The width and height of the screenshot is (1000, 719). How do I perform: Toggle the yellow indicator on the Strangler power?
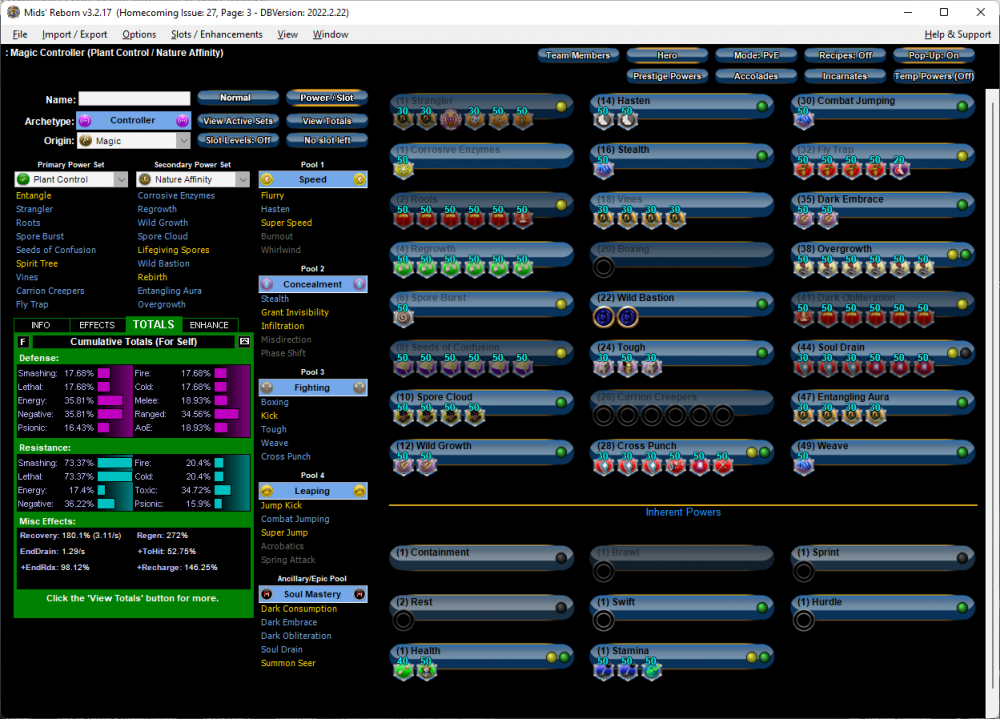click(561, 106)
